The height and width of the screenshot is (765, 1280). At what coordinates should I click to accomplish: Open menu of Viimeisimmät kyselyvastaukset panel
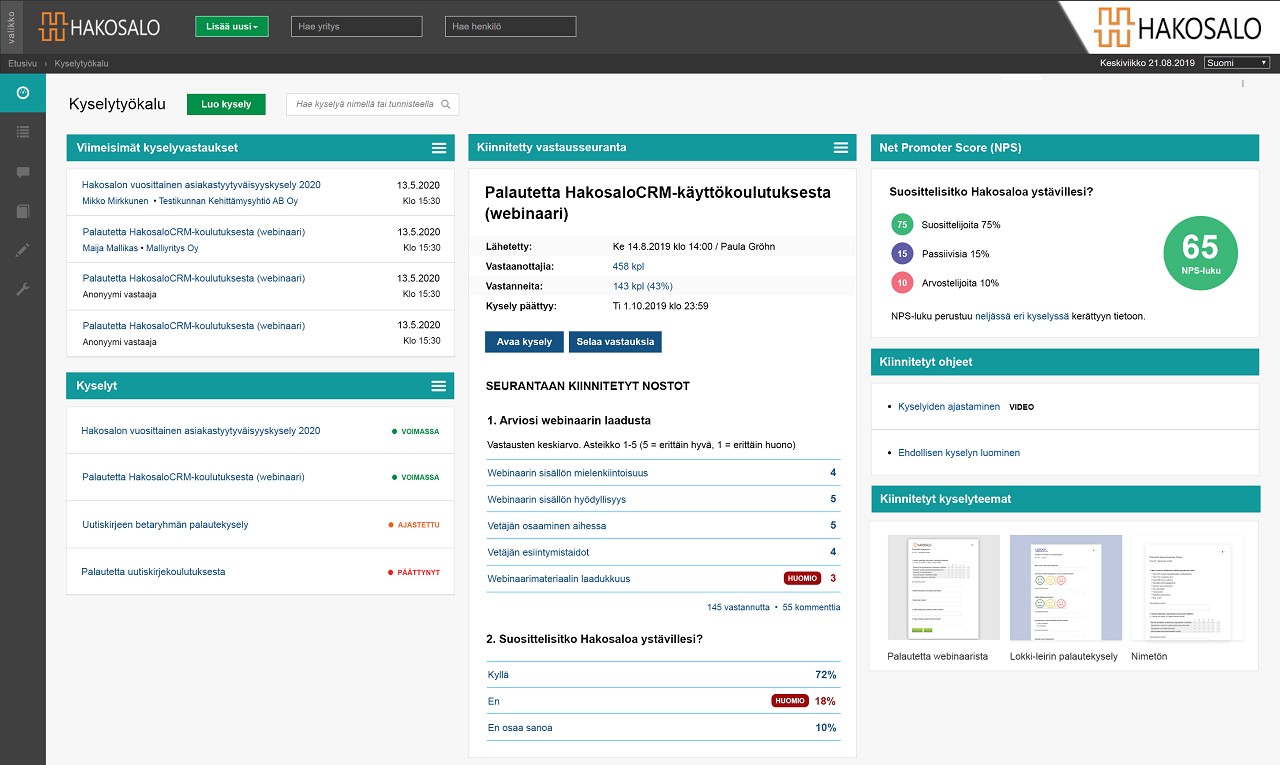coord(438,148)
